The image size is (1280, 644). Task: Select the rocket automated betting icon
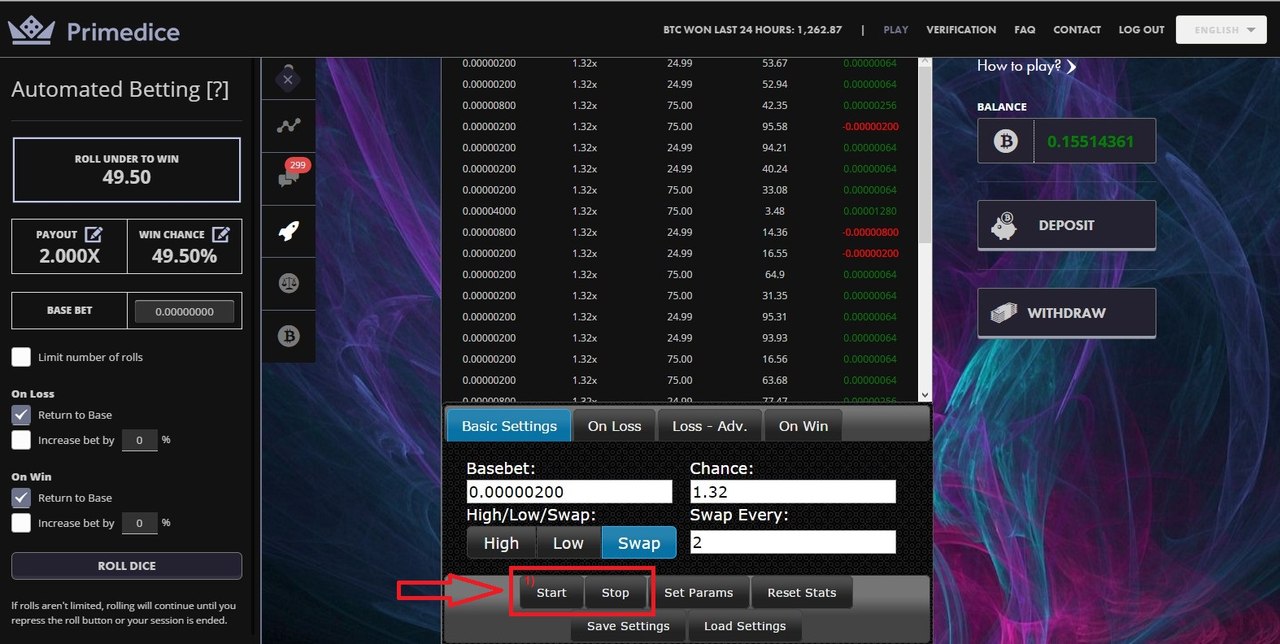pyautogui.click(x=288, y=232)
